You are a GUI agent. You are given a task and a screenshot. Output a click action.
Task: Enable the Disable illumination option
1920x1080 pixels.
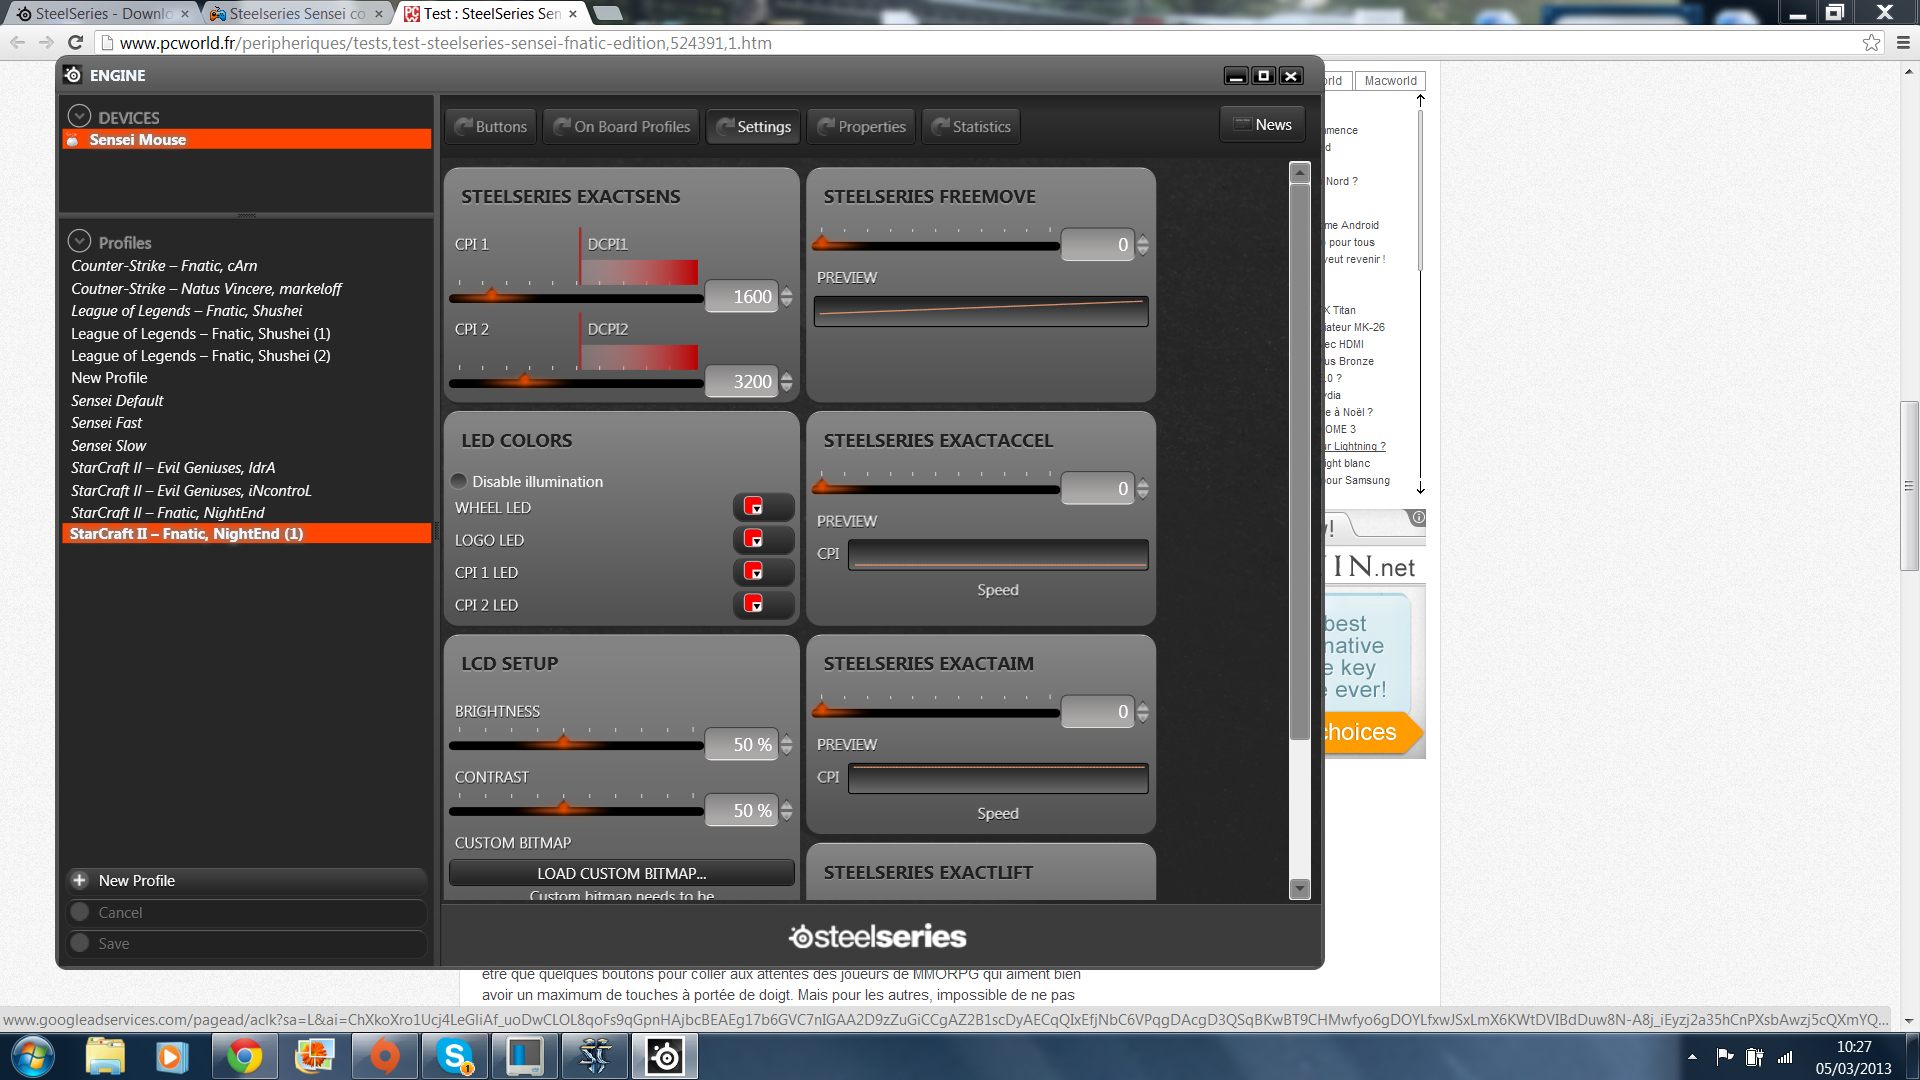[458, 480]
